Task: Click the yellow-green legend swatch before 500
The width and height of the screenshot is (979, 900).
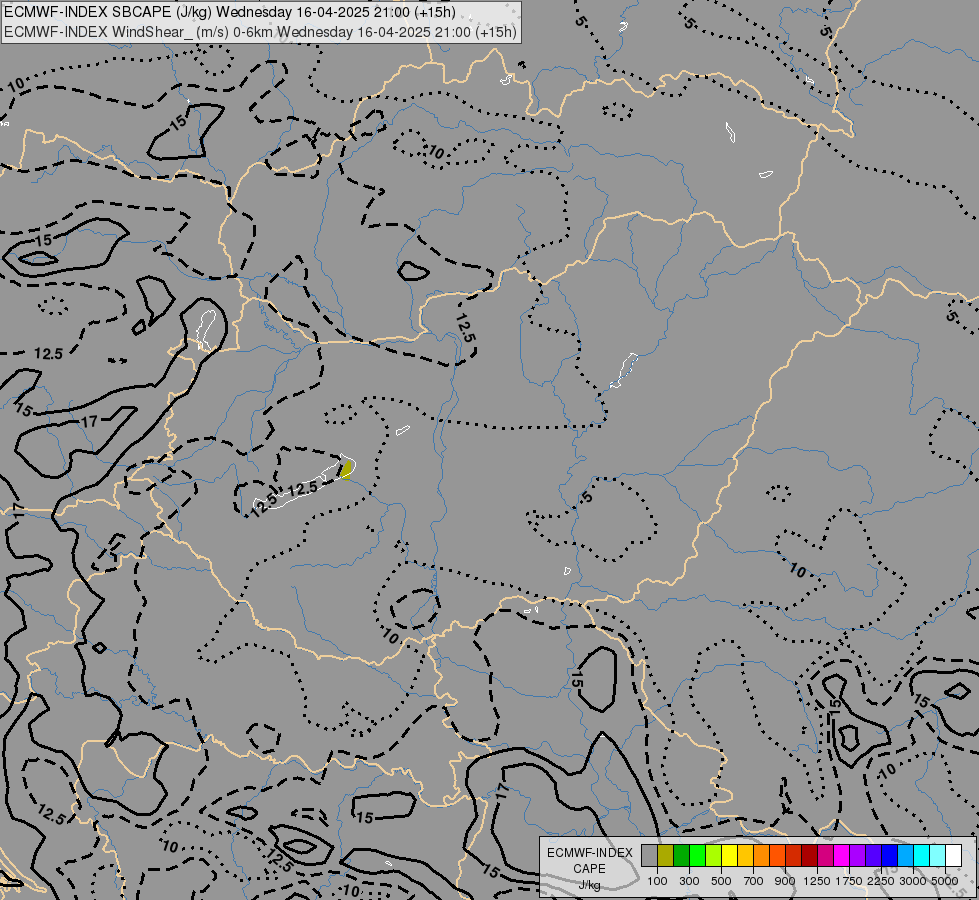Action: (713, 855)
